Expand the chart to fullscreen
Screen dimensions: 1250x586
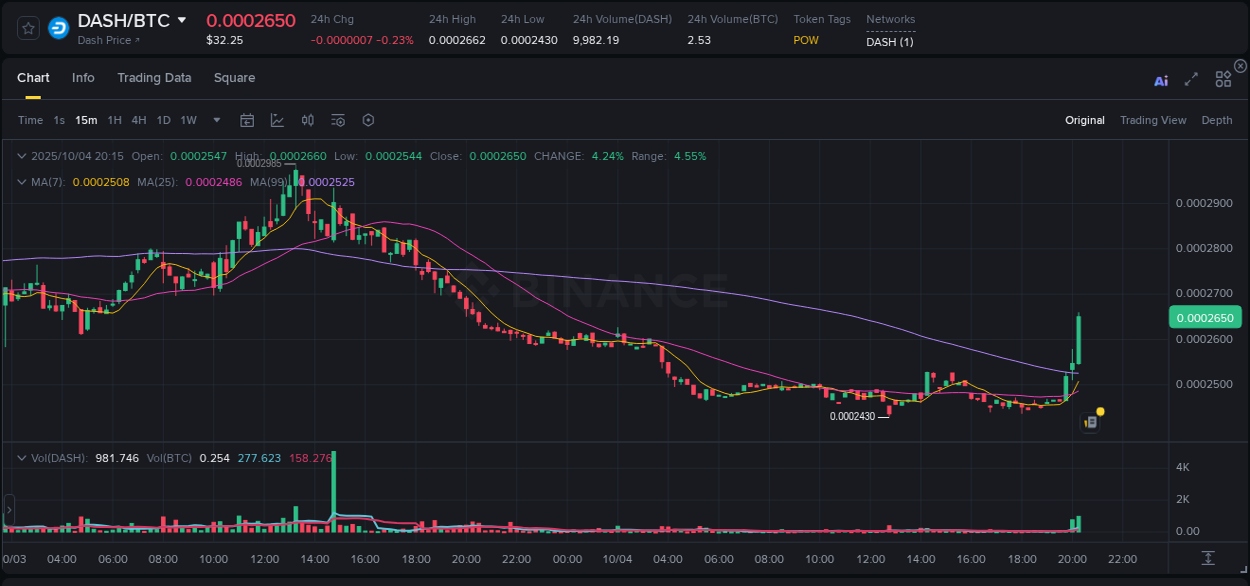1191,80
